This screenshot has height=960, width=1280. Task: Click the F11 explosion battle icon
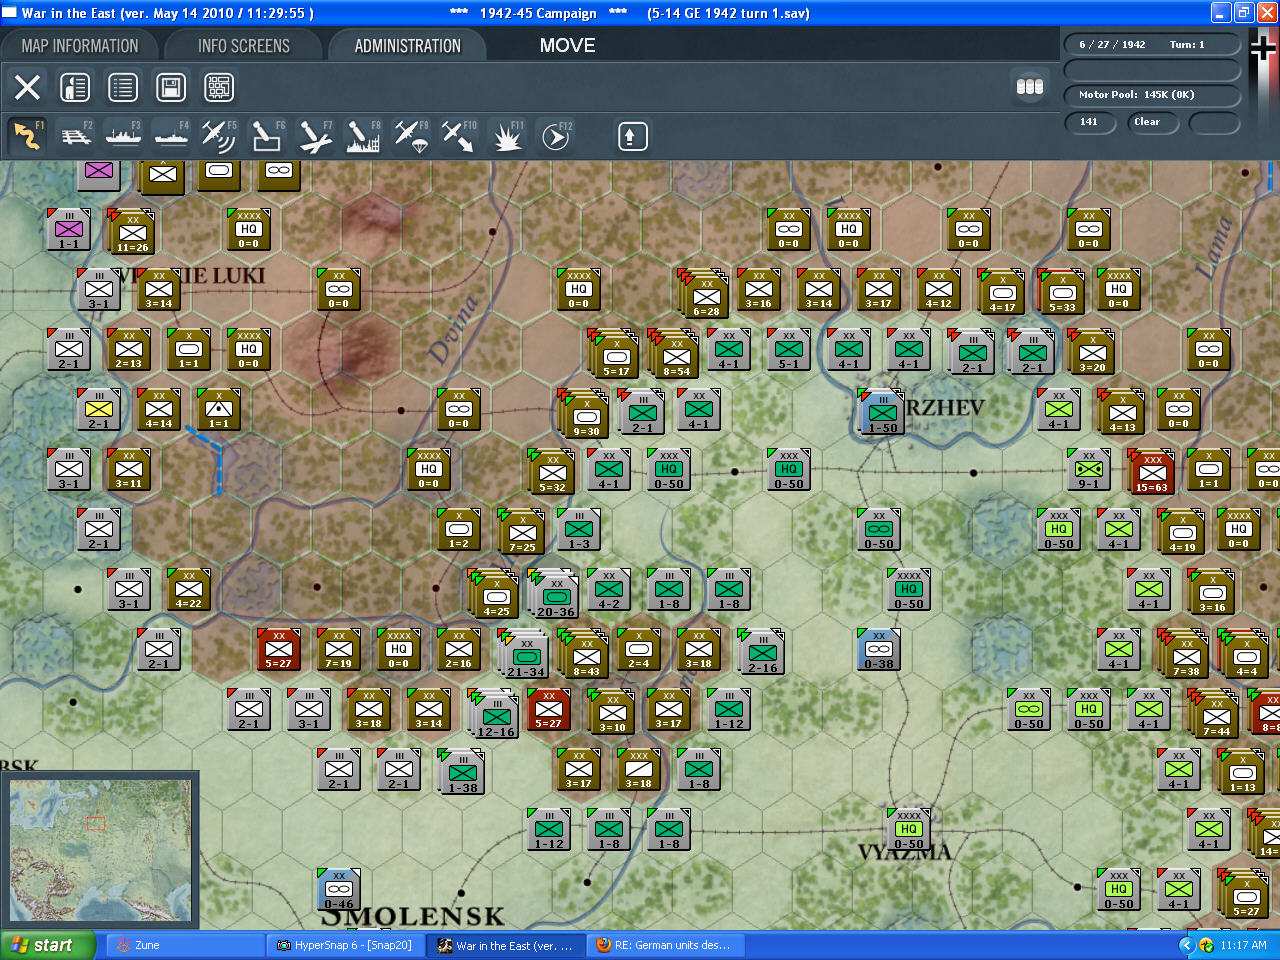[507, 136]
